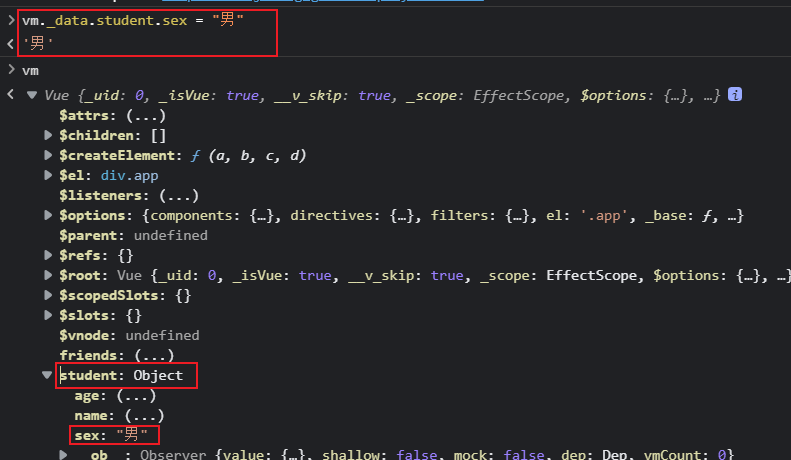
Task: Expand the __ob__ Observer entry
Action: [x=63, y=454]
